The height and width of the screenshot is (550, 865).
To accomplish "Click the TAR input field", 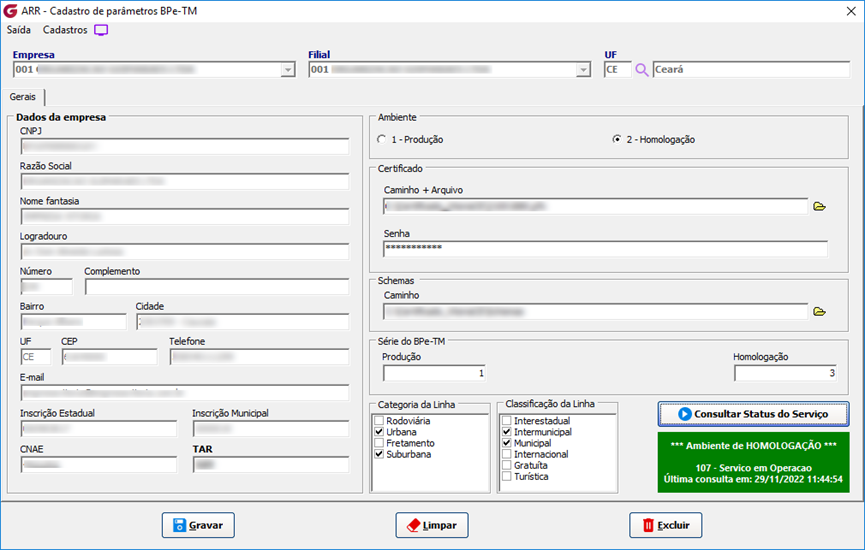I will point(271,464).
